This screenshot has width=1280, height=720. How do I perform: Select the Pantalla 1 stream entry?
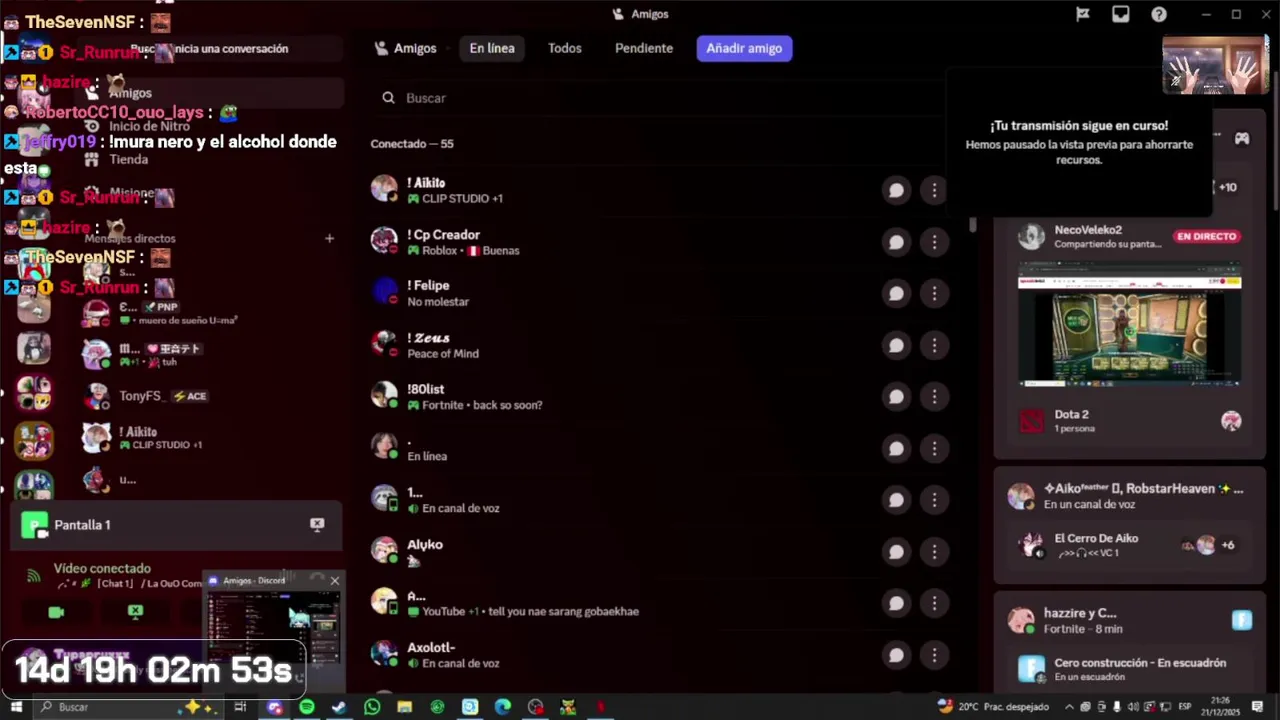176,525
